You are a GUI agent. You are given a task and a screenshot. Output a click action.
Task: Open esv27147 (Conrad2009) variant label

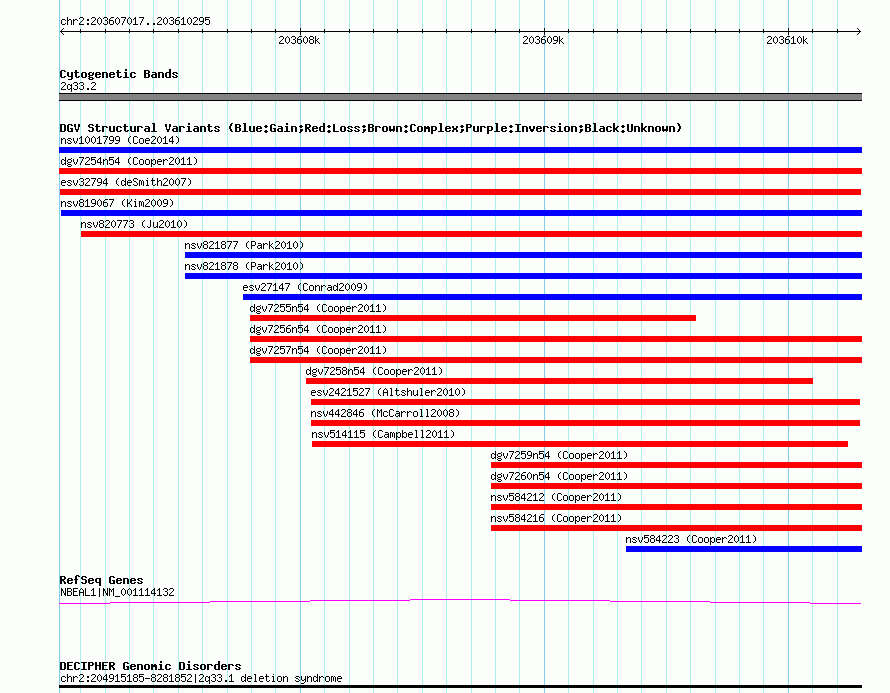click(305, 287)
